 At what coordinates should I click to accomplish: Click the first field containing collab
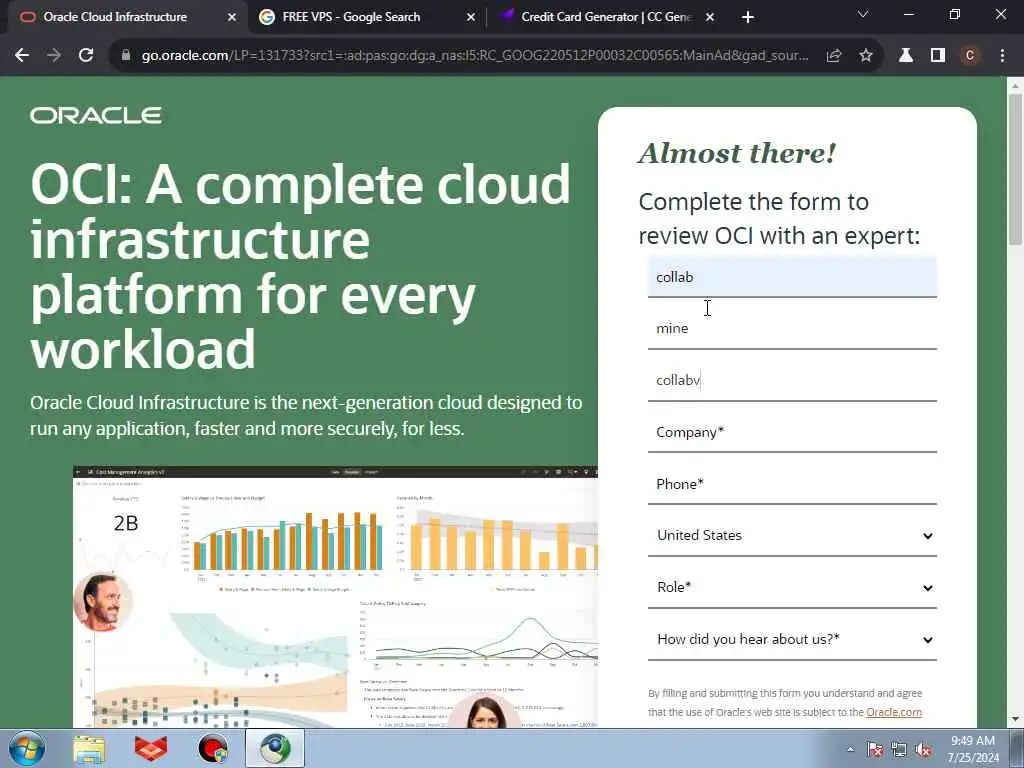[792, 277]
